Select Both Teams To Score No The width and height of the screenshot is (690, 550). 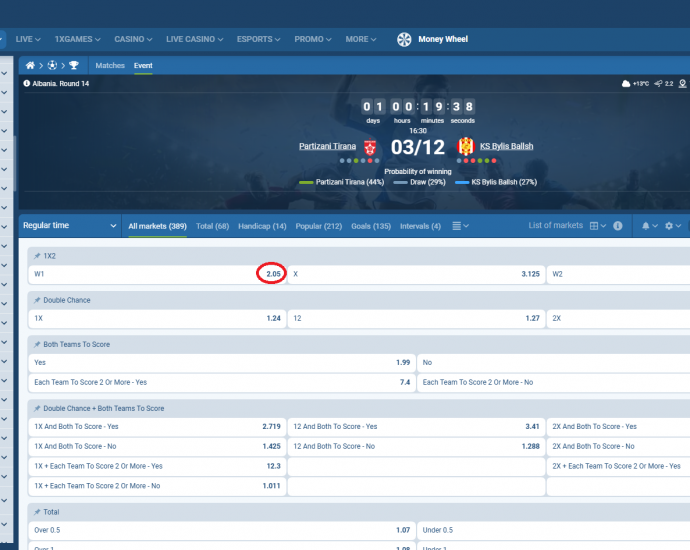pos(554,363)
